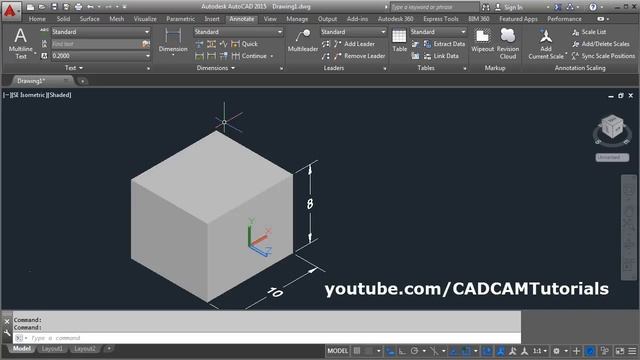Click the Continue dimension button
Viewport: 640px width, 360px height.
point(249,56)
